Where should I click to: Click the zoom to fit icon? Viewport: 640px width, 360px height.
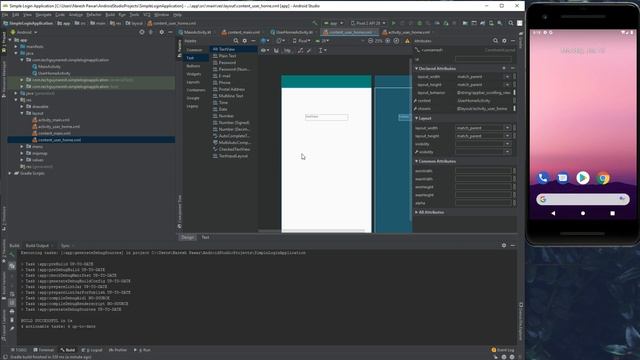pos(396,41)
